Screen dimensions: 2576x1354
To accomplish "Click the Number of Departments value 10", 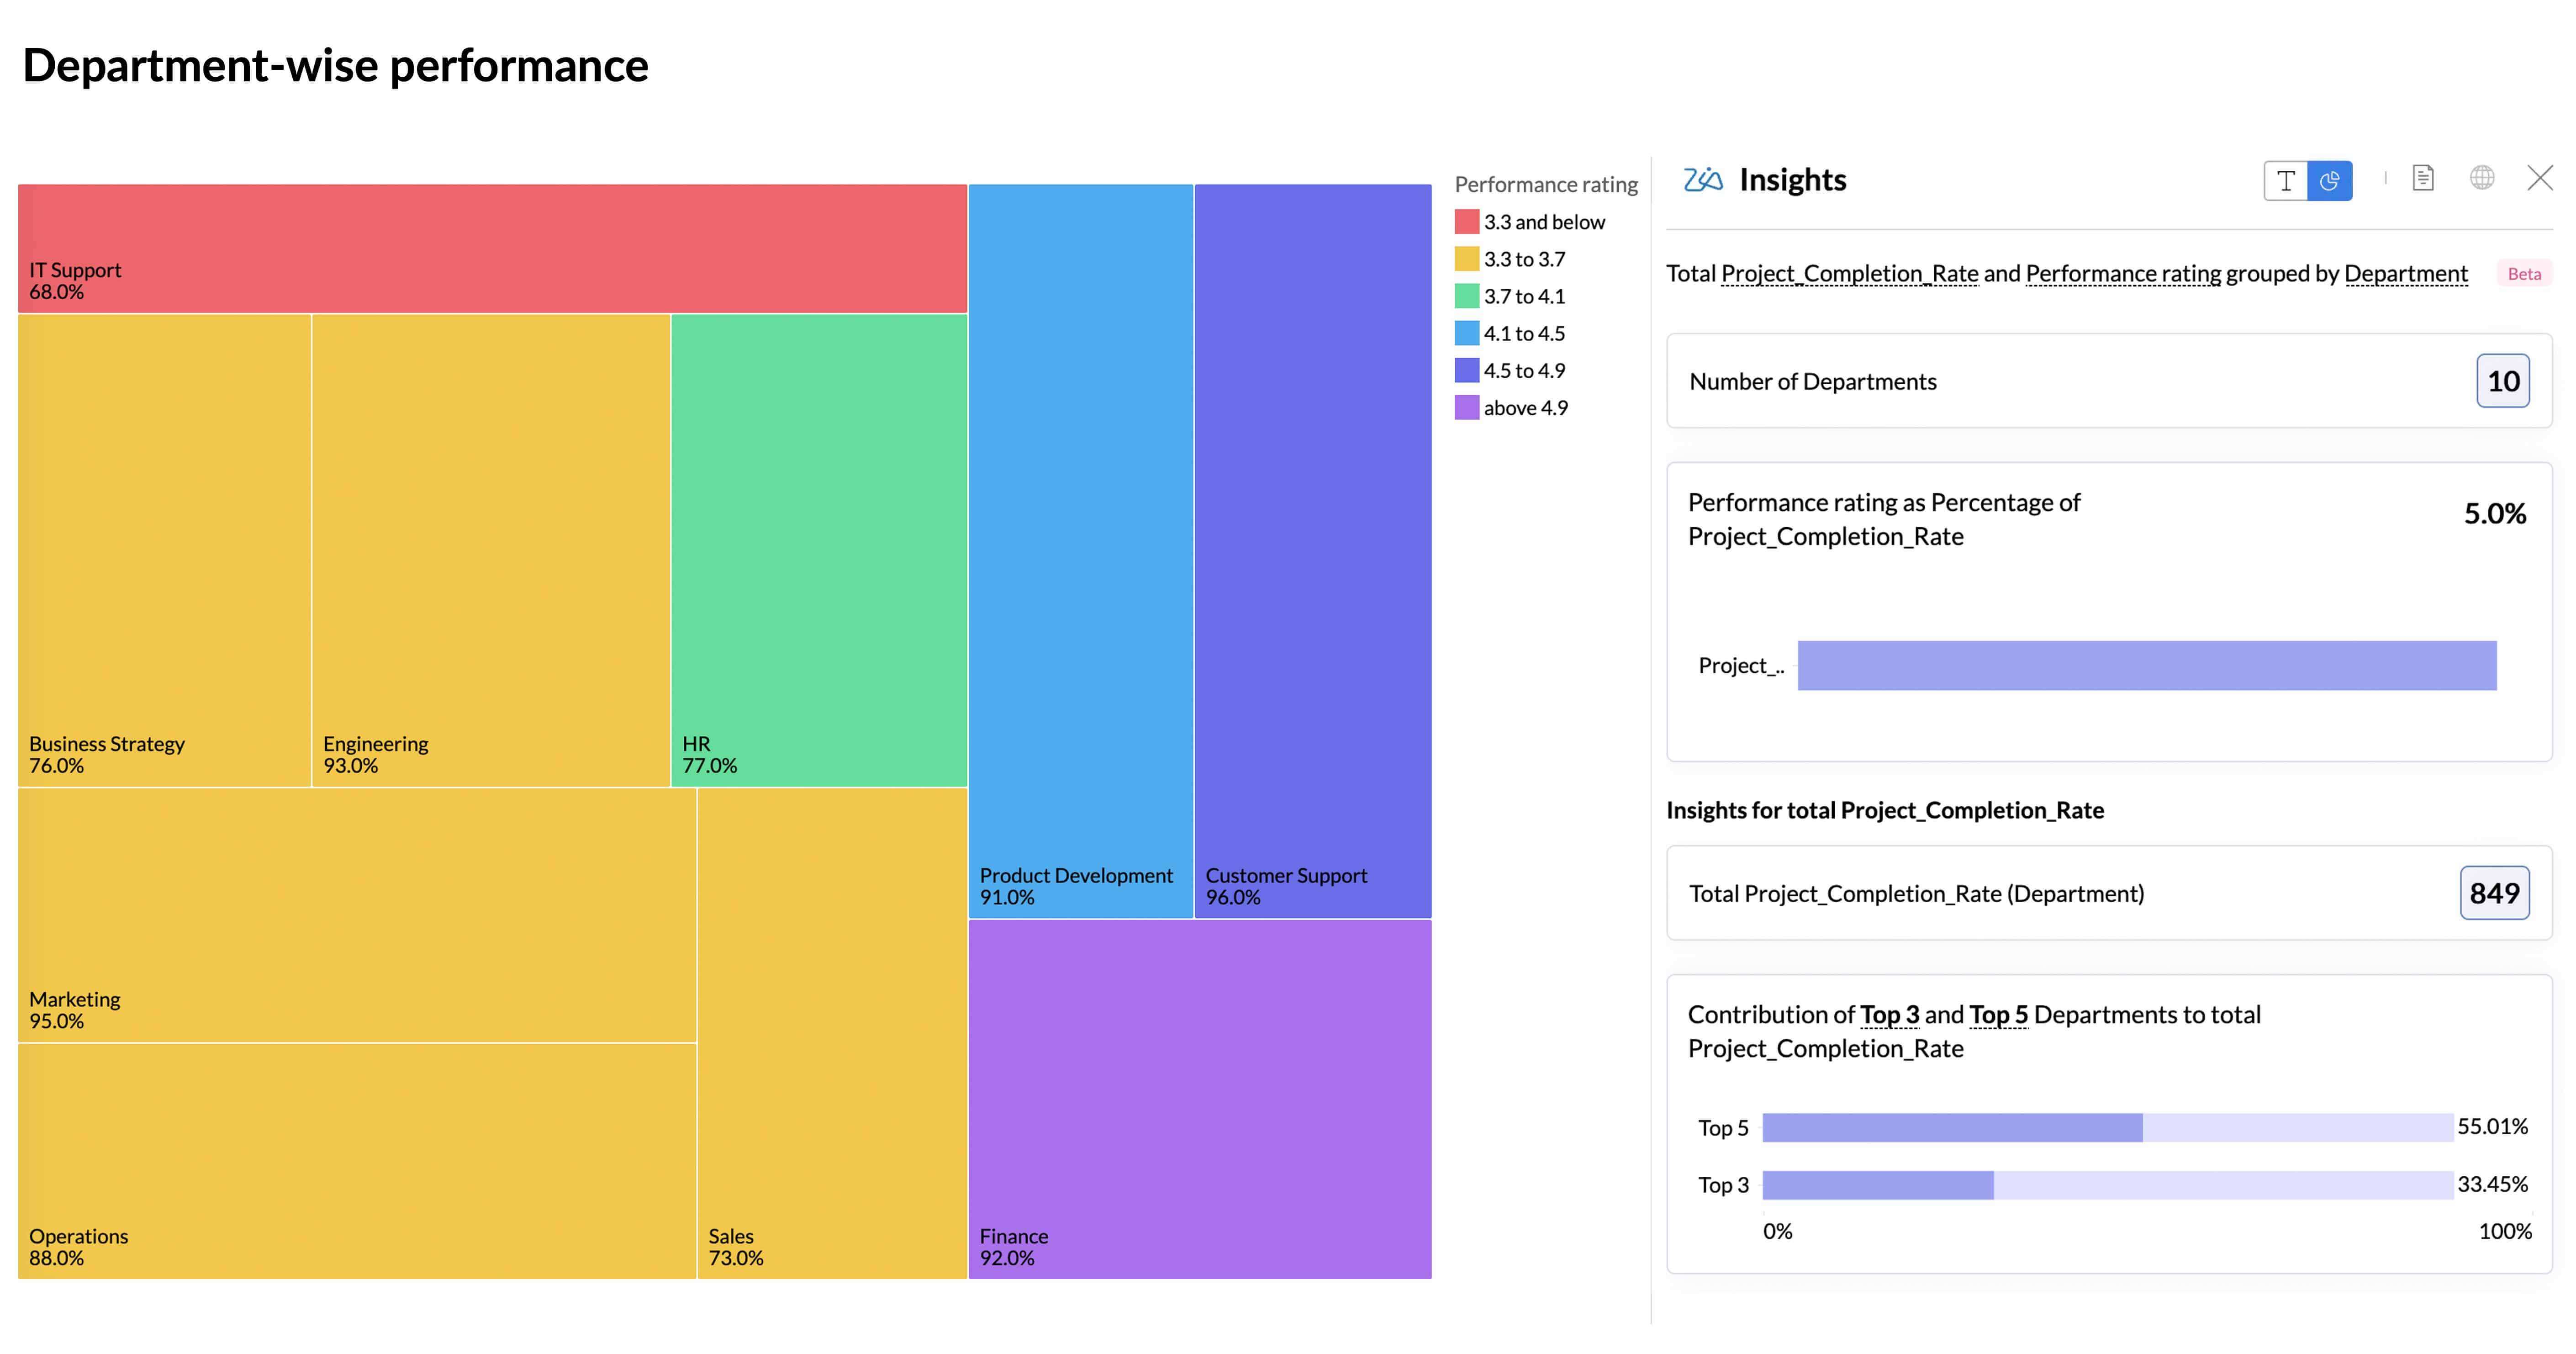I will click(2503, 381).
